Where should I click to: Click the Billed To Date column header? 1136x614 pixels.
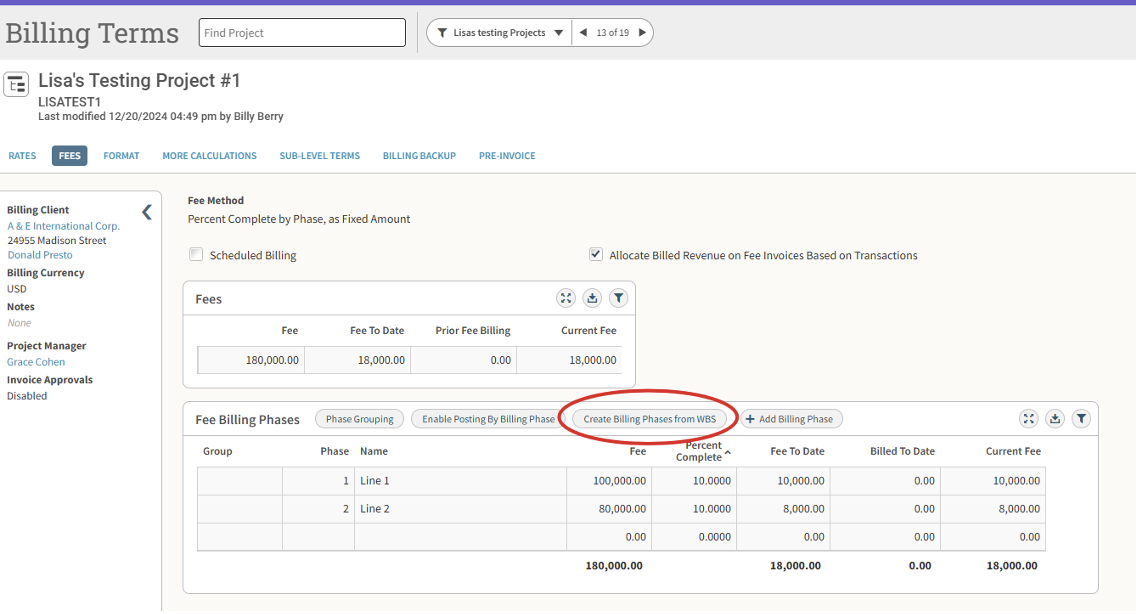(903, 451)
